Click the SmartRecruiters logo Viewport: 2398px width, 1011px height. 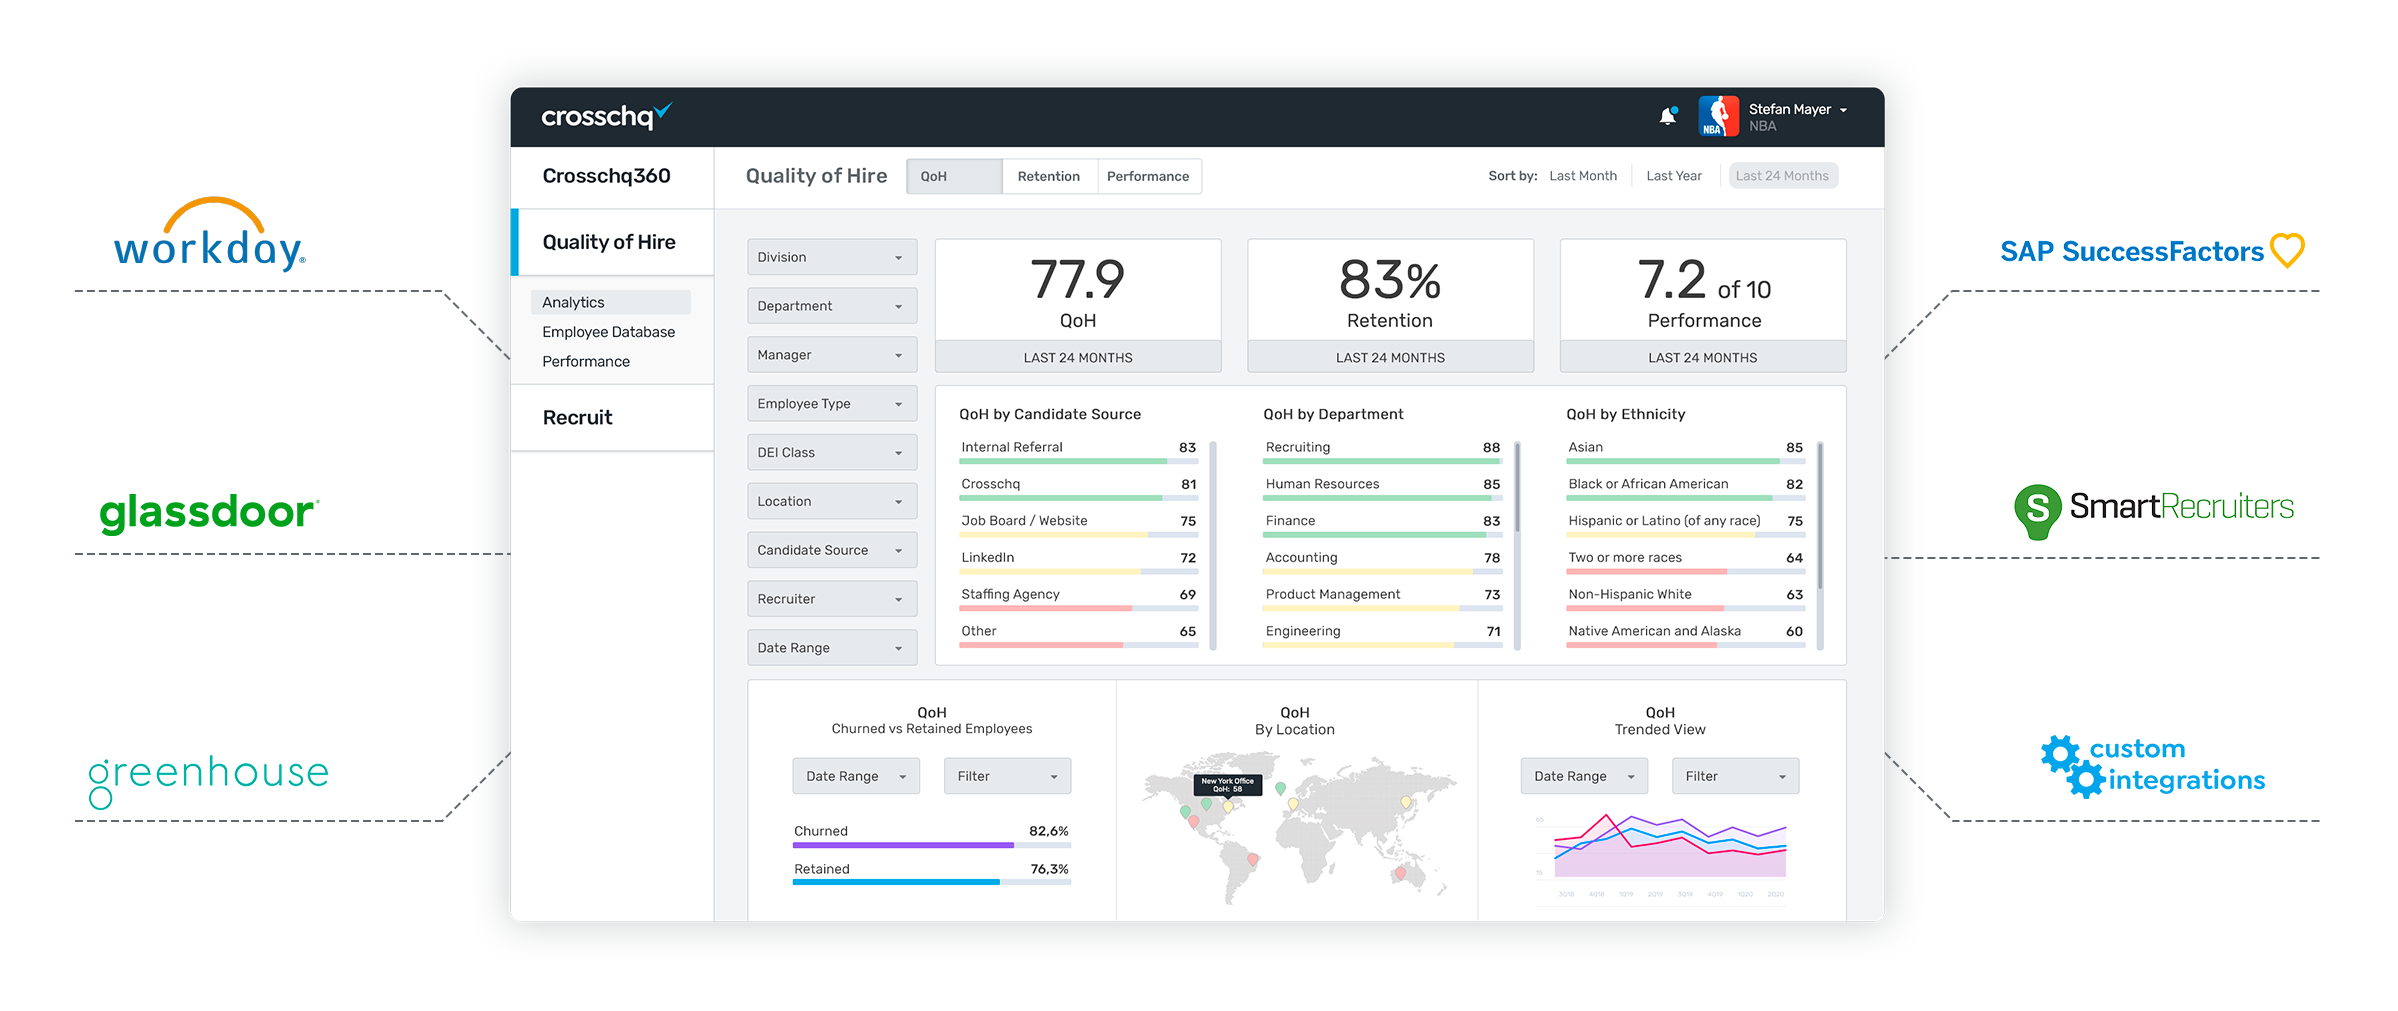(2153, 508)
